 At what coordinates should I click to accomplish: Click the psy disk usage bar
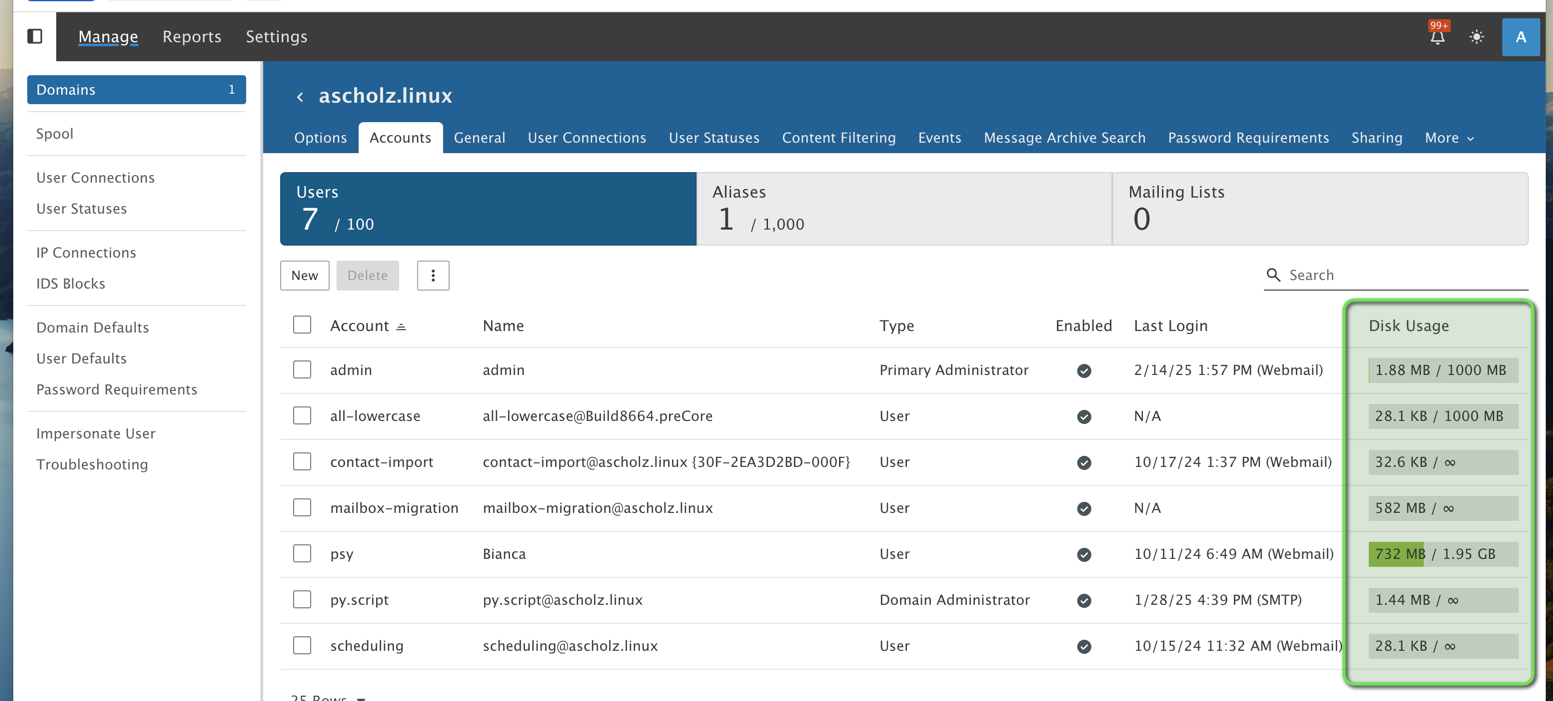pos(1442,554)
